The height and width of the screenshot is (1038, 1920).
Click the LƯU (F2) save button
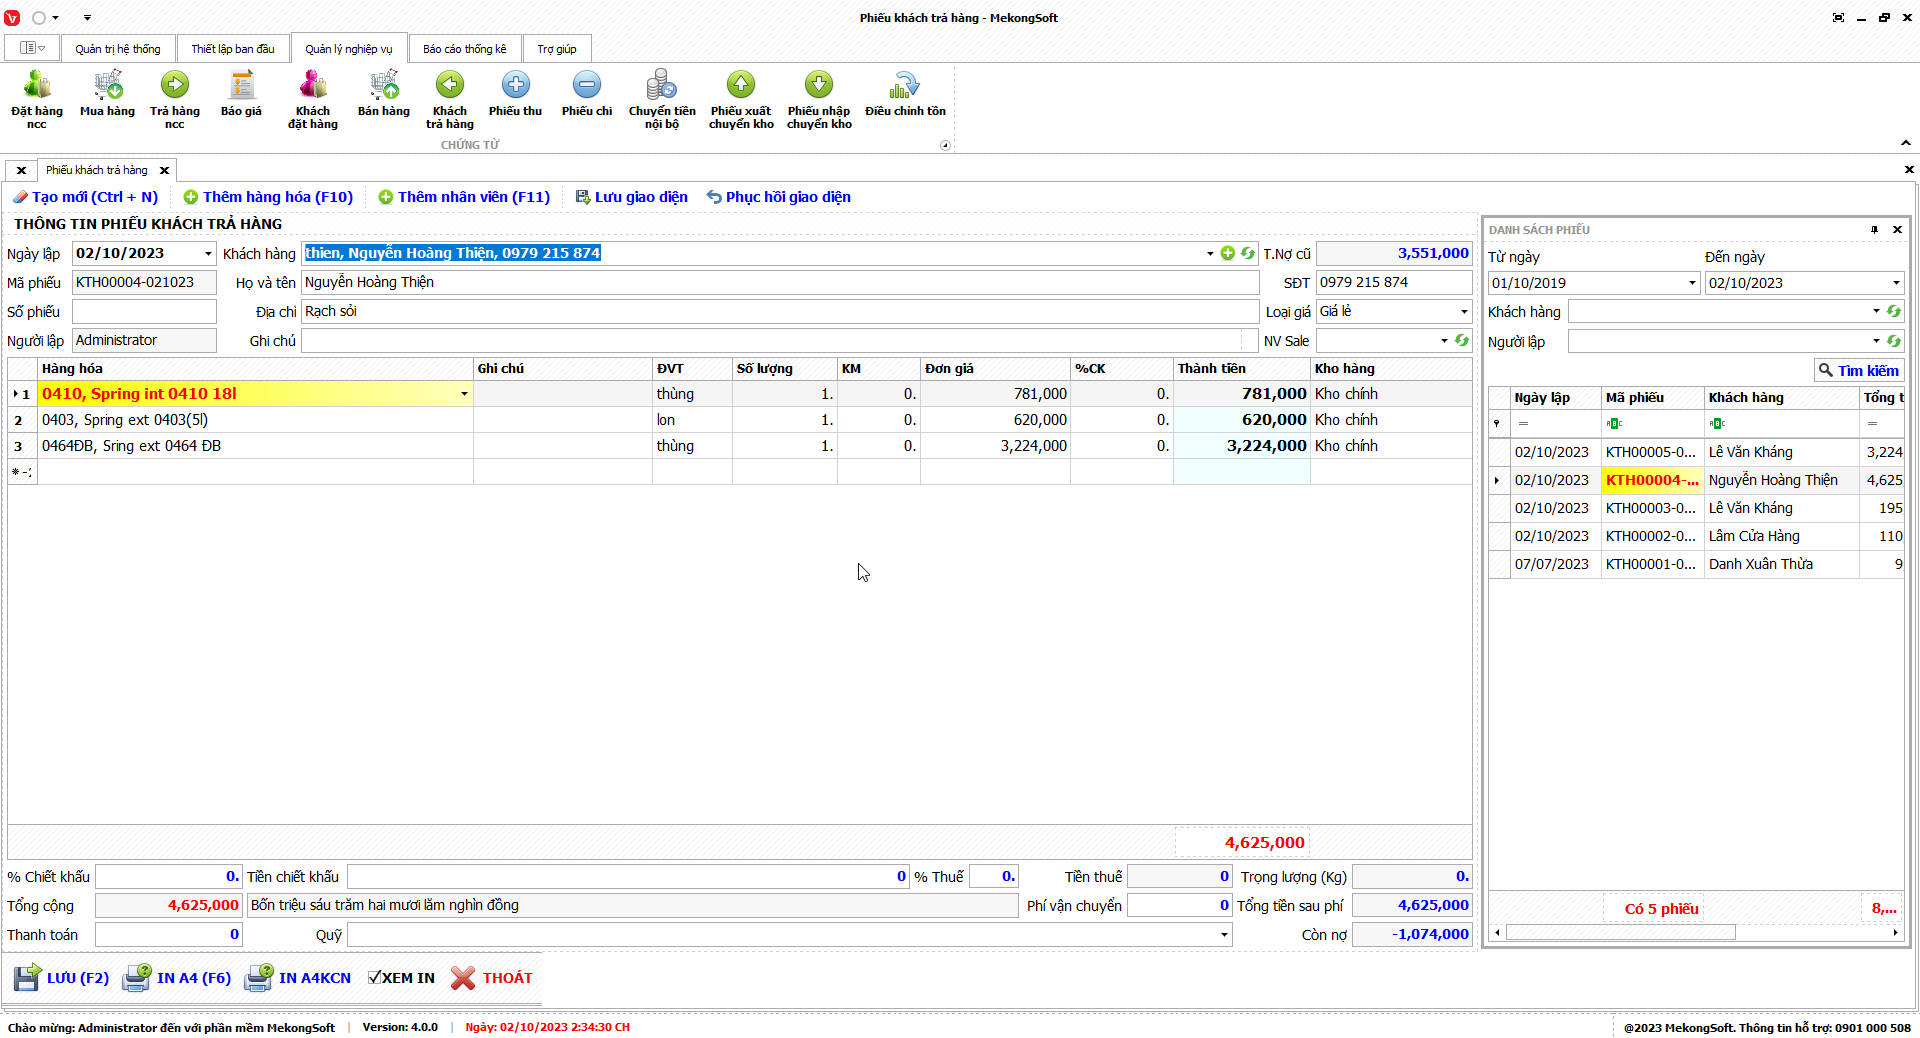point(62,978)
